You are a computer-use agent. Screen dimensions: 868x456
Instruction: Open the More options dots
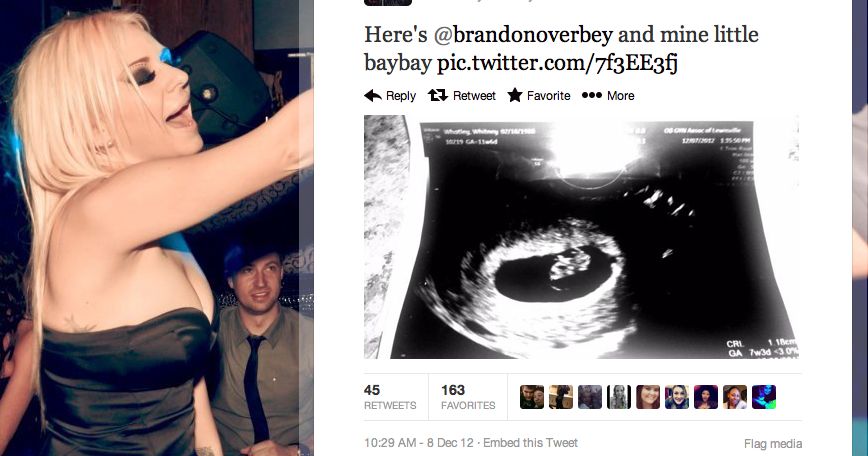[x=592, y=95]
